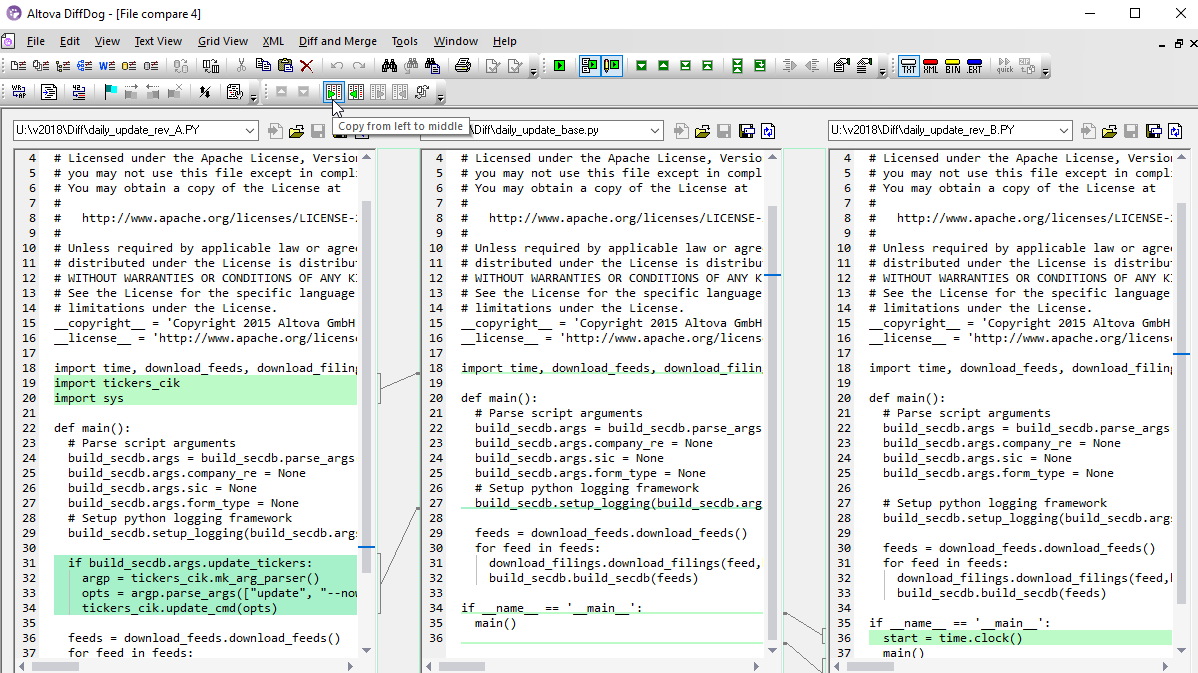
Task: Jump to the next difference
Action: [x=641, y=66]
